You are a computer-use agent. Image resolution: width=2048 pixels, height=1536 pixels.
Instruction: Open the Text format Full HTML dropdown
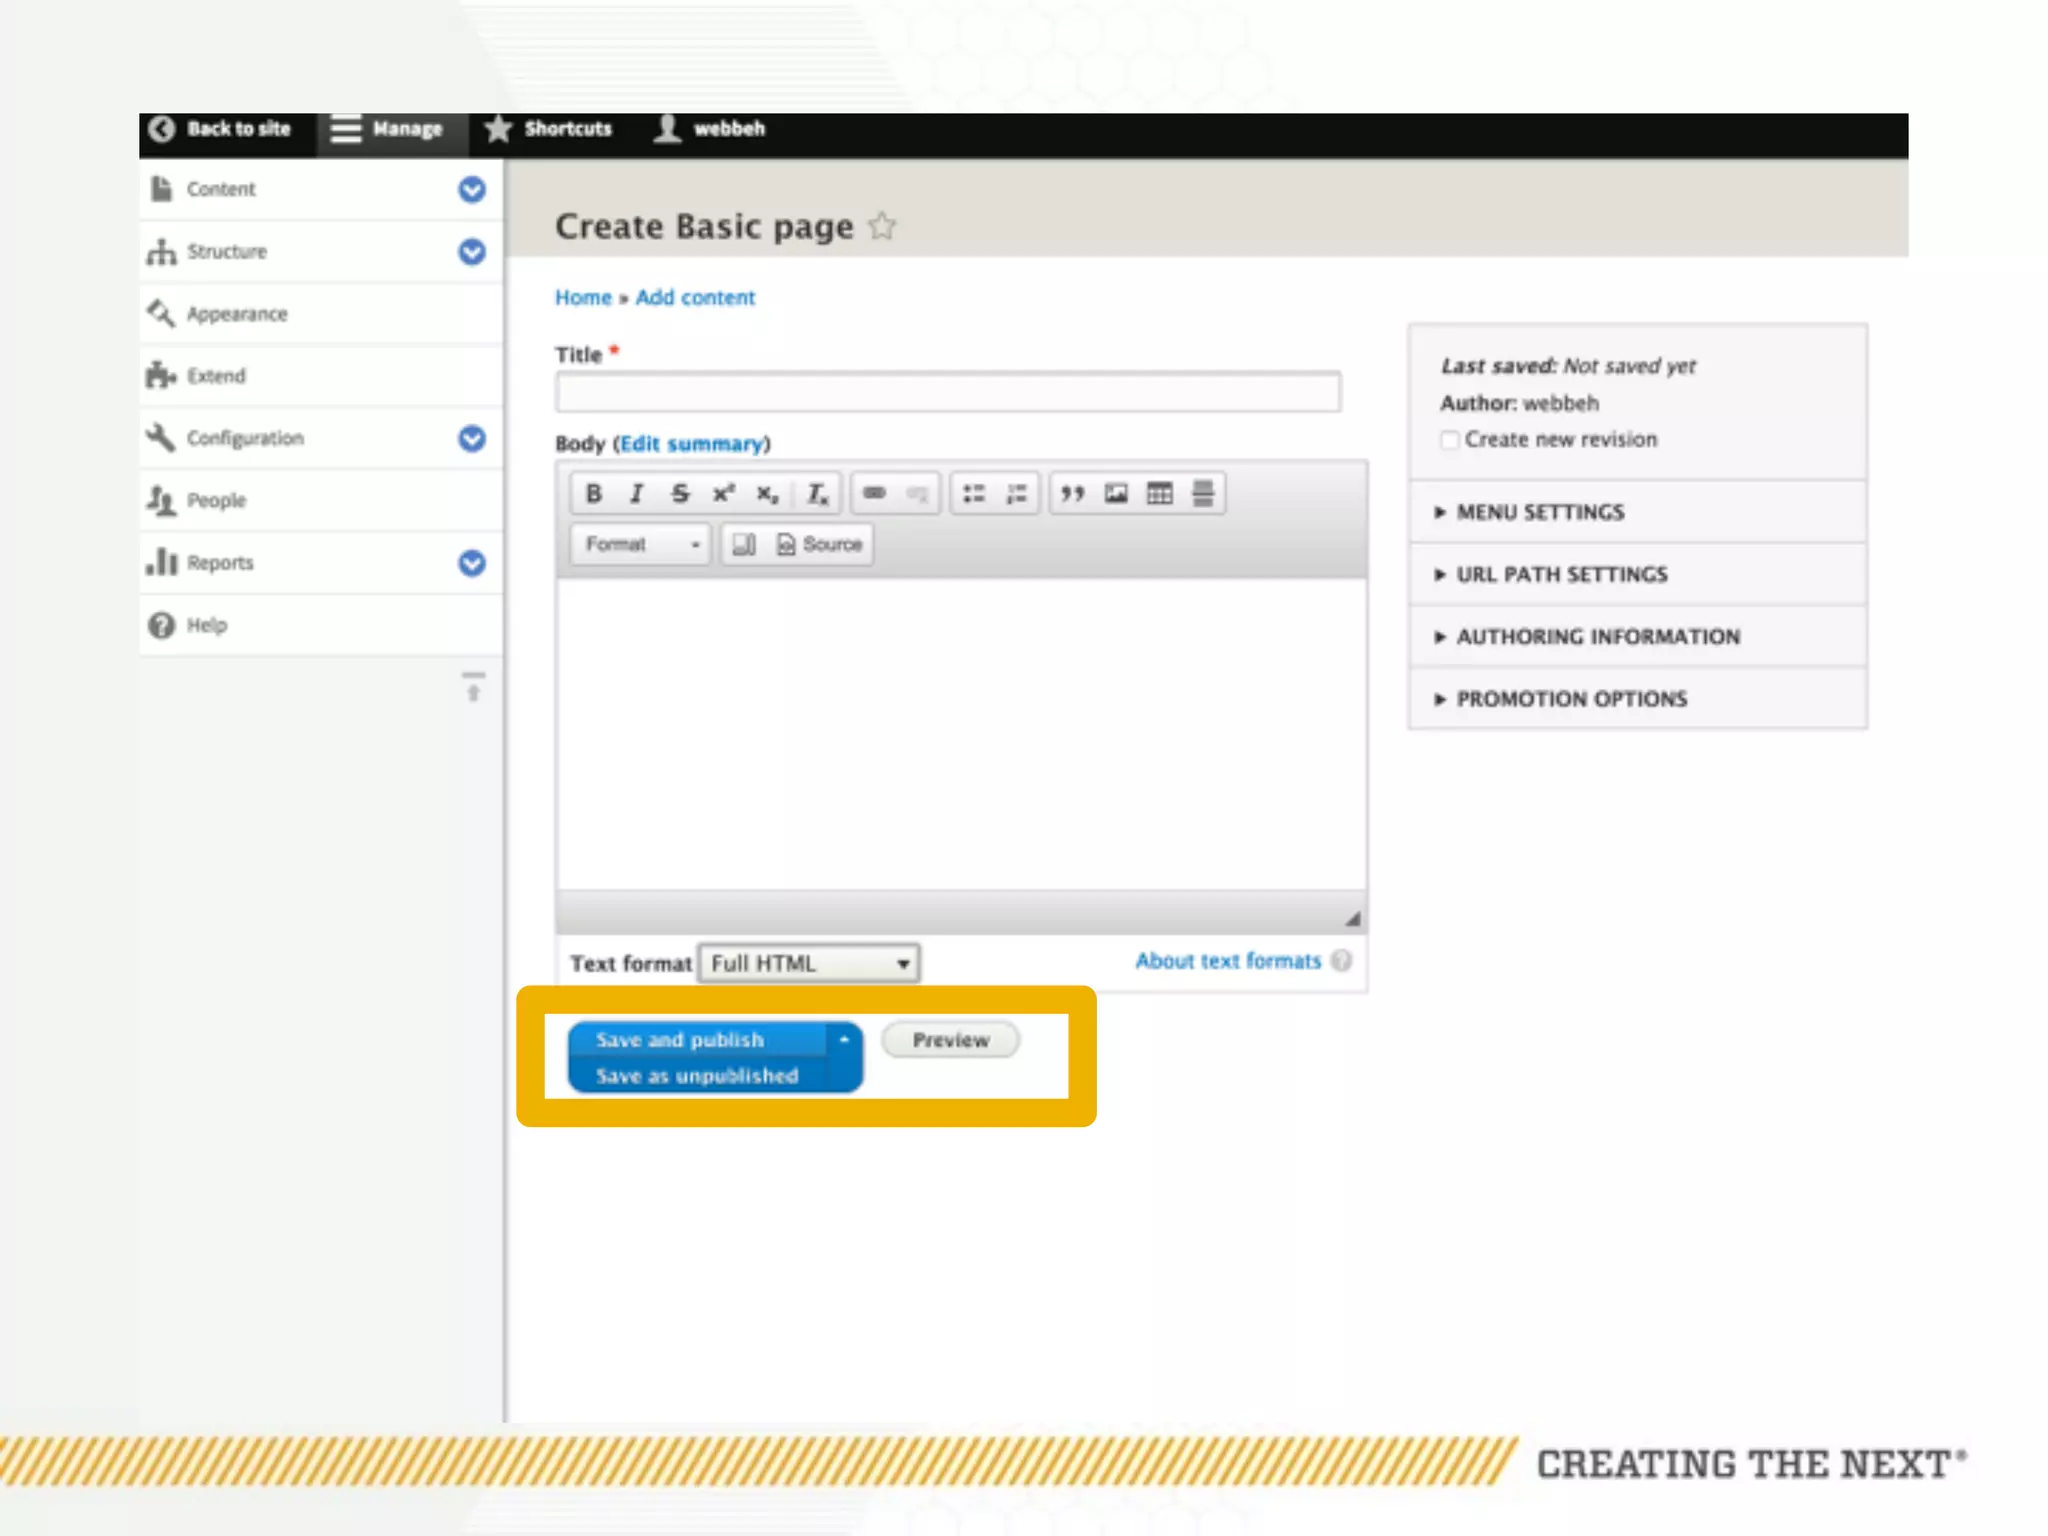[808, 963]
